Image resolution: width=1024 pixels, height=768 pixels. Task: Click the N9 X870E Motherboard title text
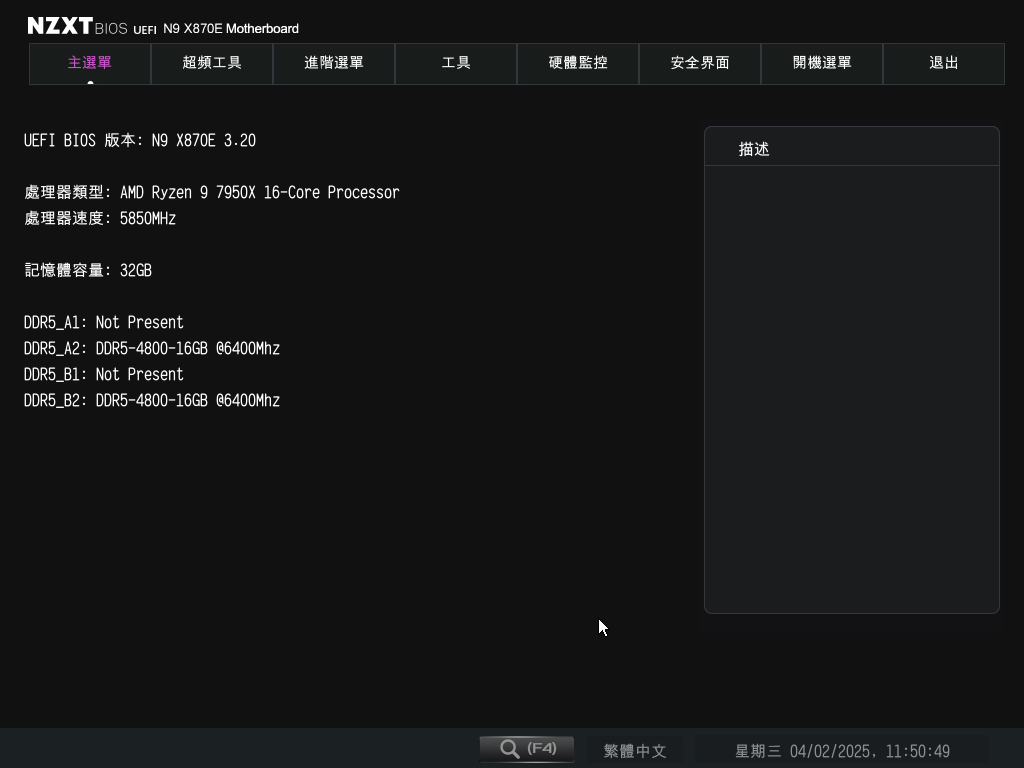[231, 29]
